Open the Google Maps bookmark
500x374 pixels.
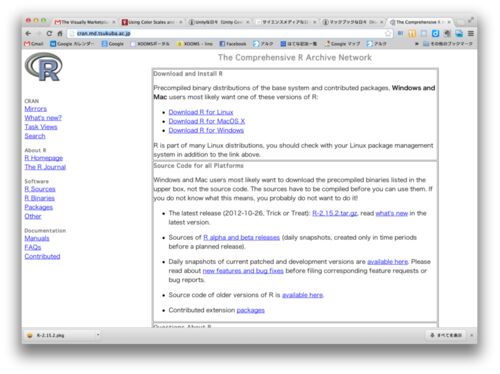pyautogui.click(x=343, y=44)
